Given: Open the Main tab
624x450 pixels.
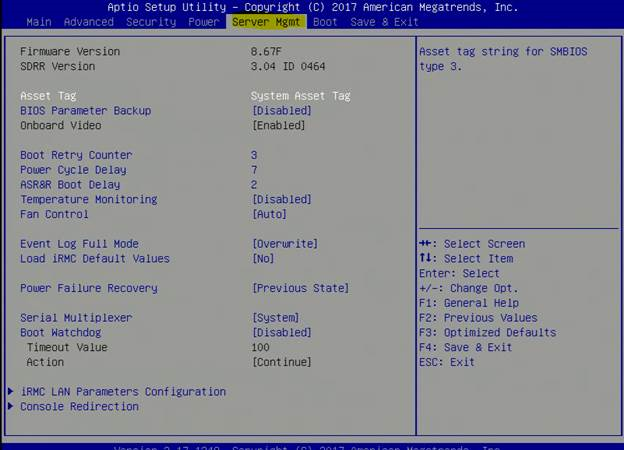Looking at the screenshot, I should 38,21.
